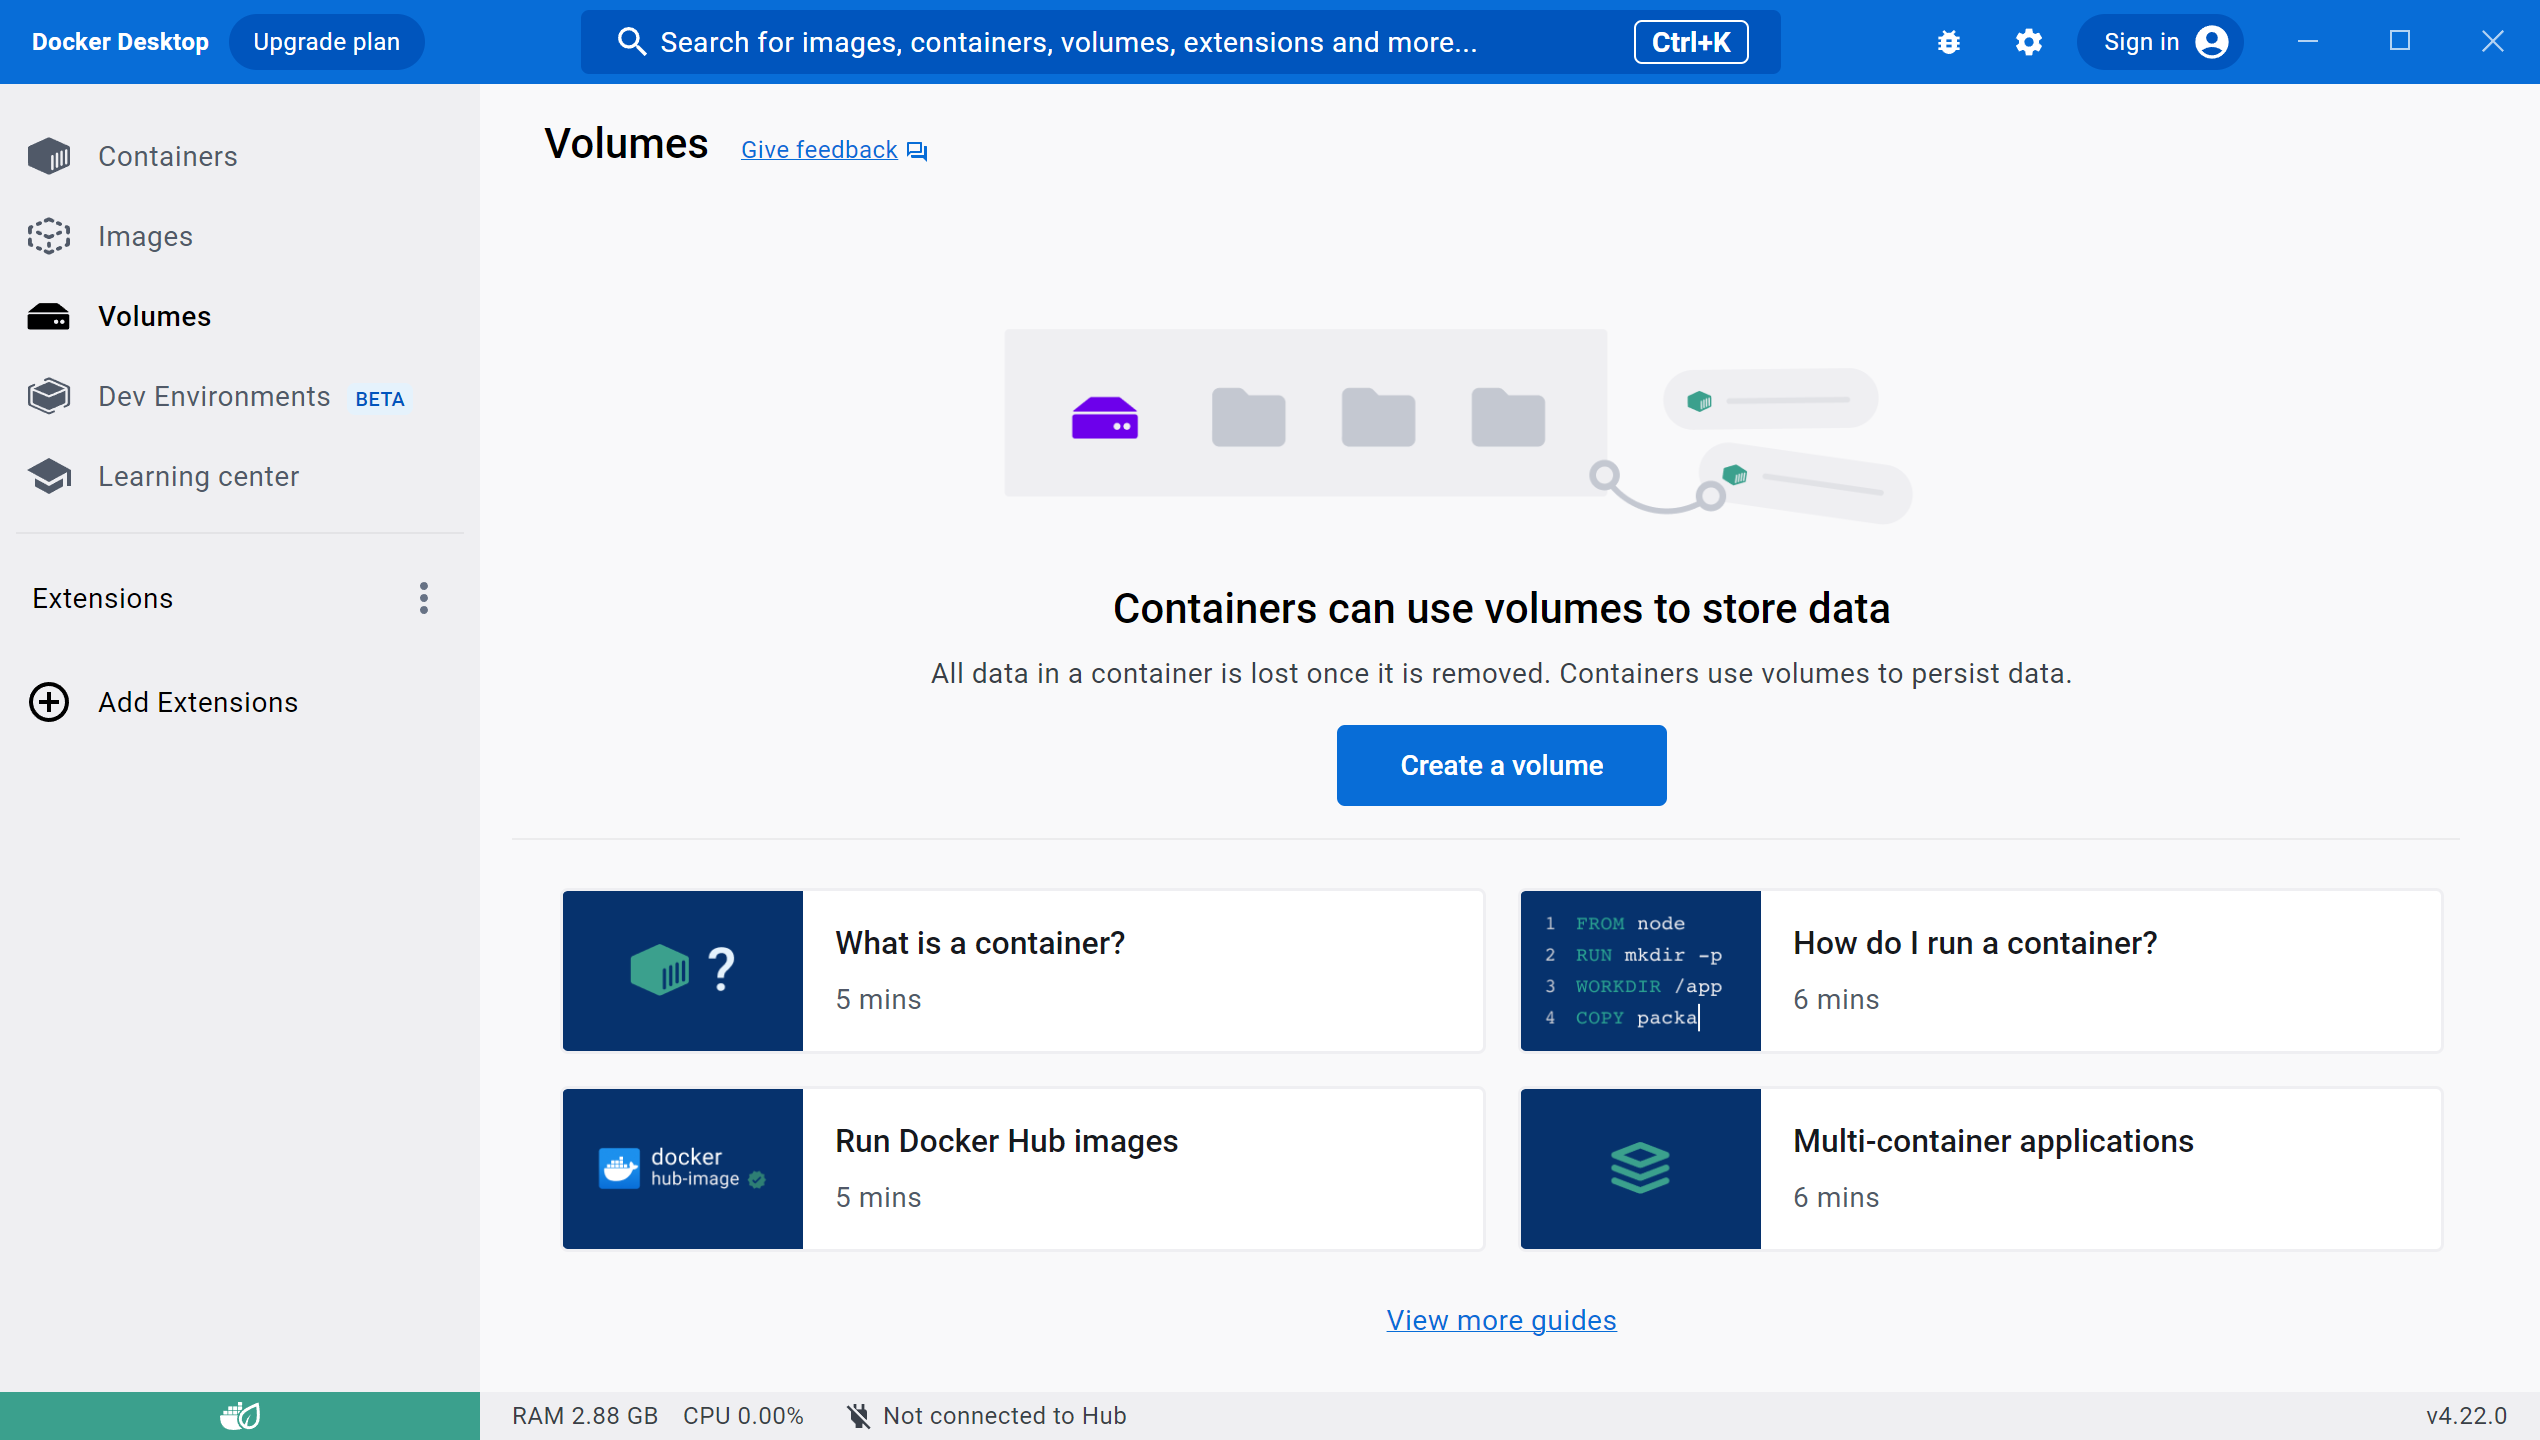The width and height of the screenshot is (2540, 1440).
Task: Maximize the Docker Desktop window
Action: (2400, 42)
